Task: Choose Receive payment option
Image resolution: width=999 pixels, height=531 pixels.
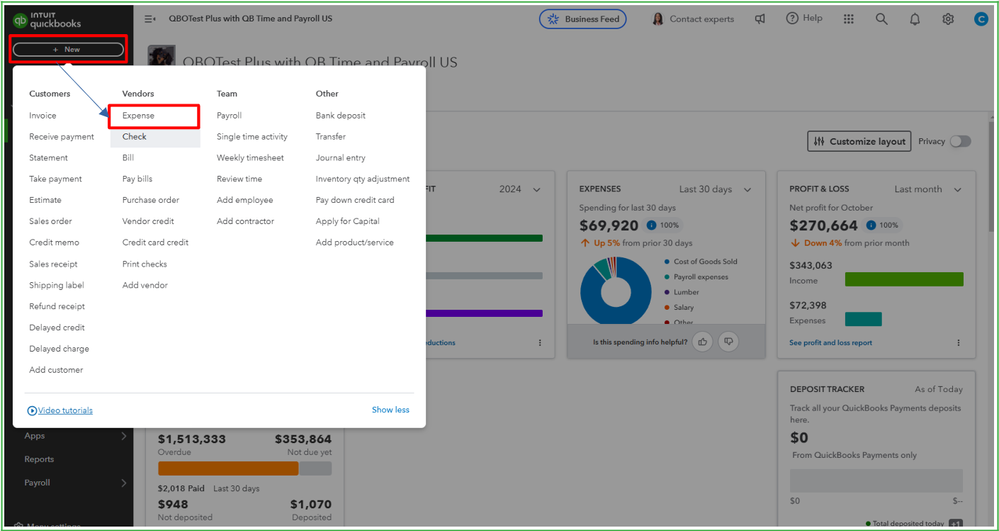Action: tap(61, 136)
